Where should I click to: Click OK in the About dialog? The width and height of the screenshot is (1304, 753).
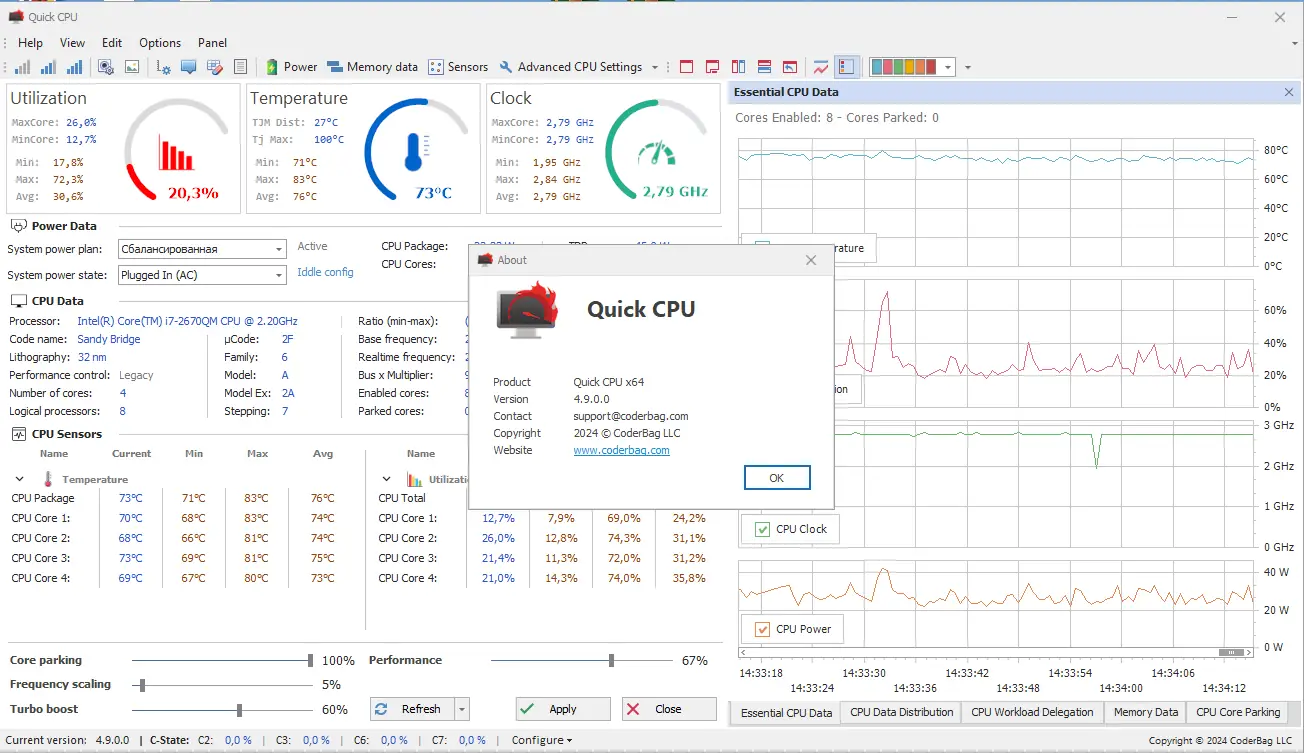click(x=777, y=478)
